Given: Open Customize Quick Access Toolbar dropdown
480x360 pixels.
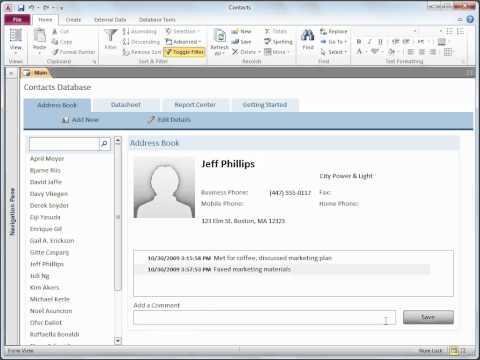Looking at the screenshot, I should [61, 8].
